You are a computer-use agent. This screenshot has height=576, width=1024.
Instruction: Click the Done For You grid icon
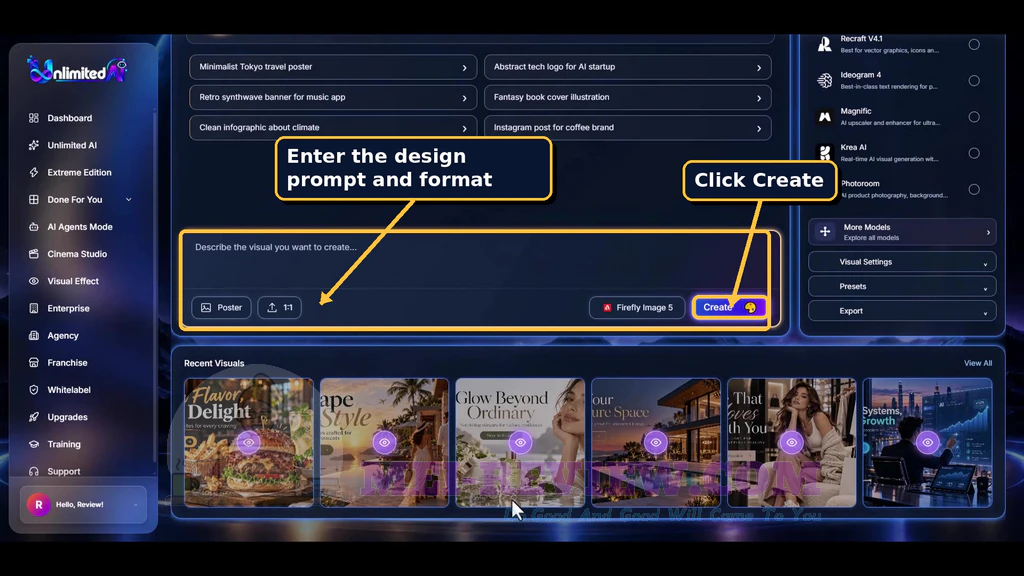point(34,199)
